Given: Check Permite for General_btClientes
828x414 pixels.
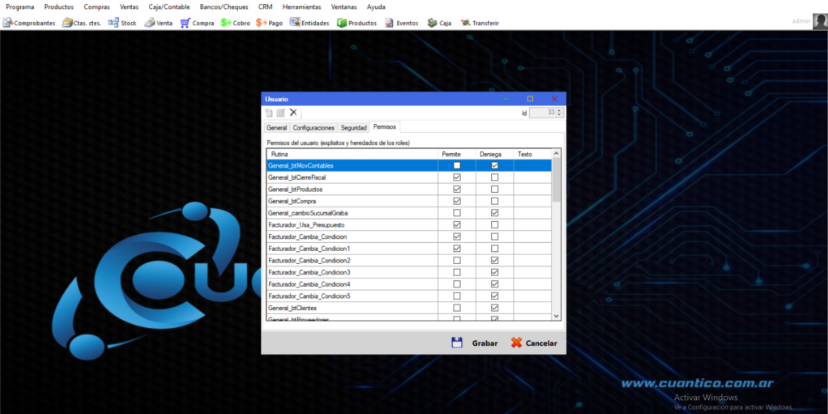Looking at the screenshot, I should click(457, 308).
